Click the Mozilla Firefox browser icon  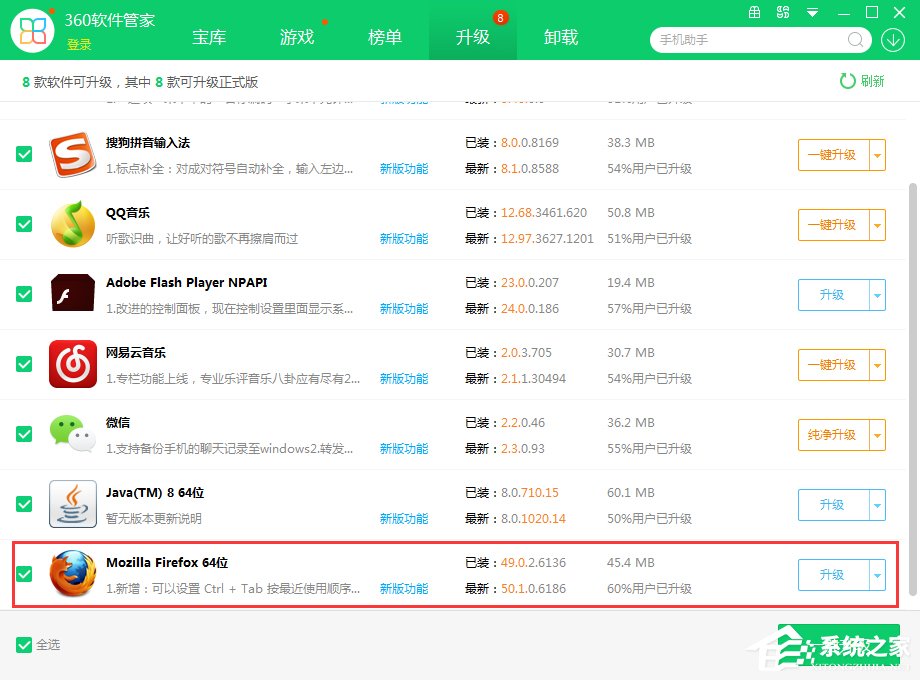71,574
